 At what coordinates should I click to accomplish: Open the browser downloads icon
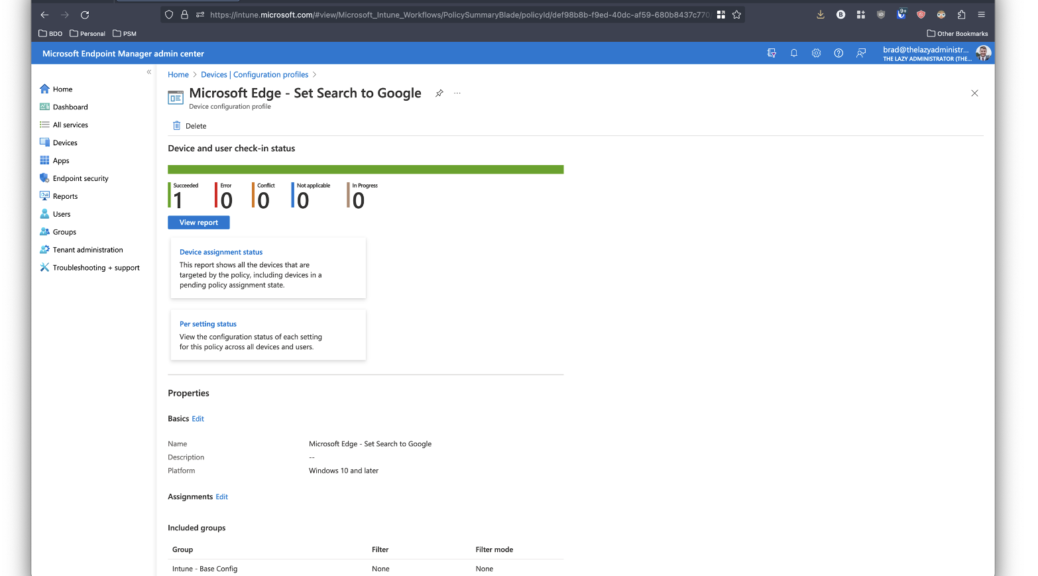pyautogui.click(x=820, y=15)
